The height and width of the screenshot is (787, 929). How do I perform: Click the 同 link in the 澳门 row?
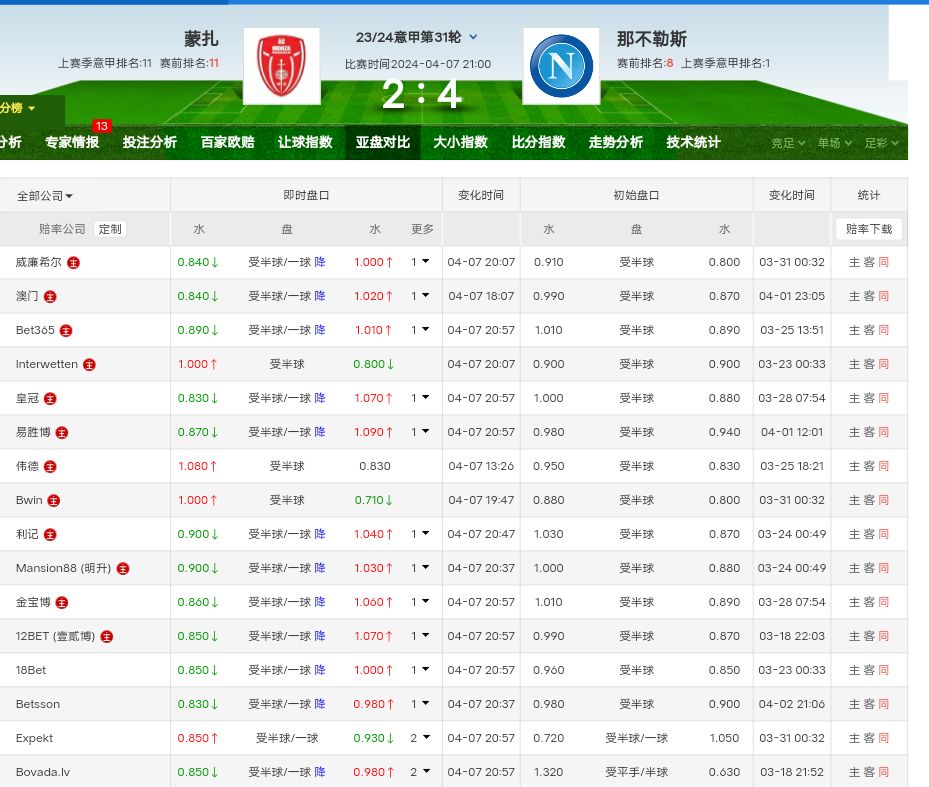point(883,297)
